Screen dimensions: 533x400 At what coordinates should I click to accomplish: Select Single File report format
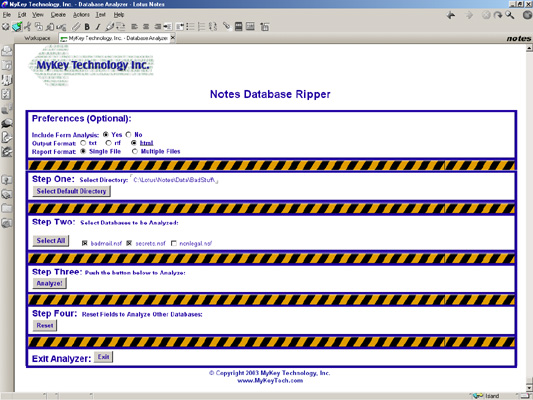pos(83,151)
